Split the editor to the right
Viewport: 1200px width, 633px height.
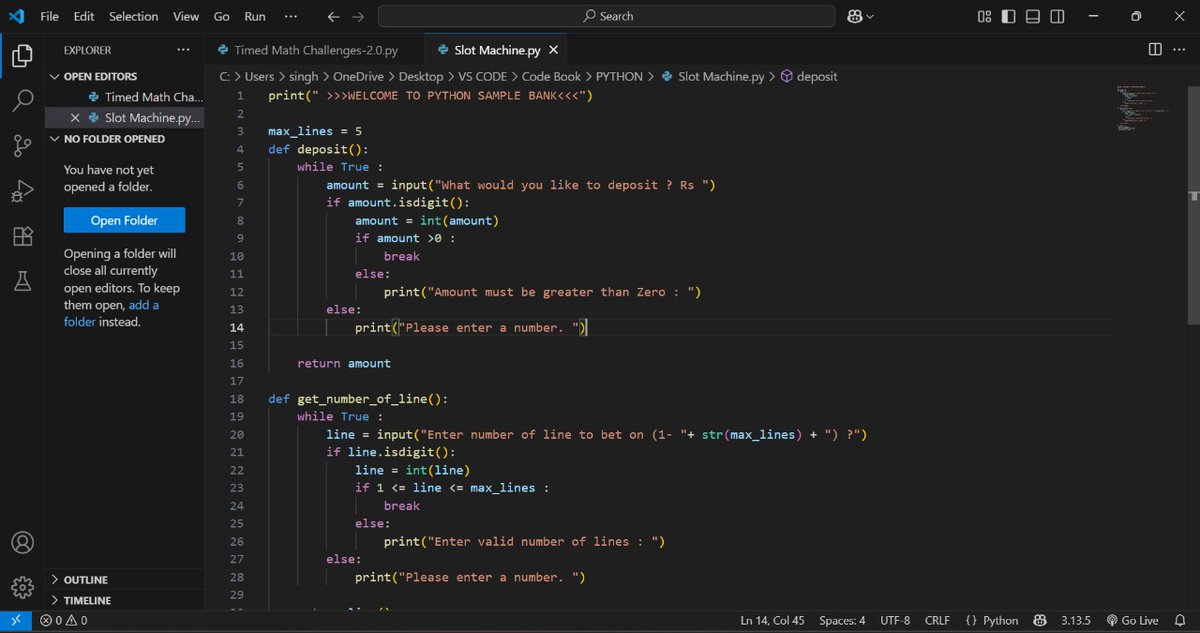click(x=1155, y=50)
